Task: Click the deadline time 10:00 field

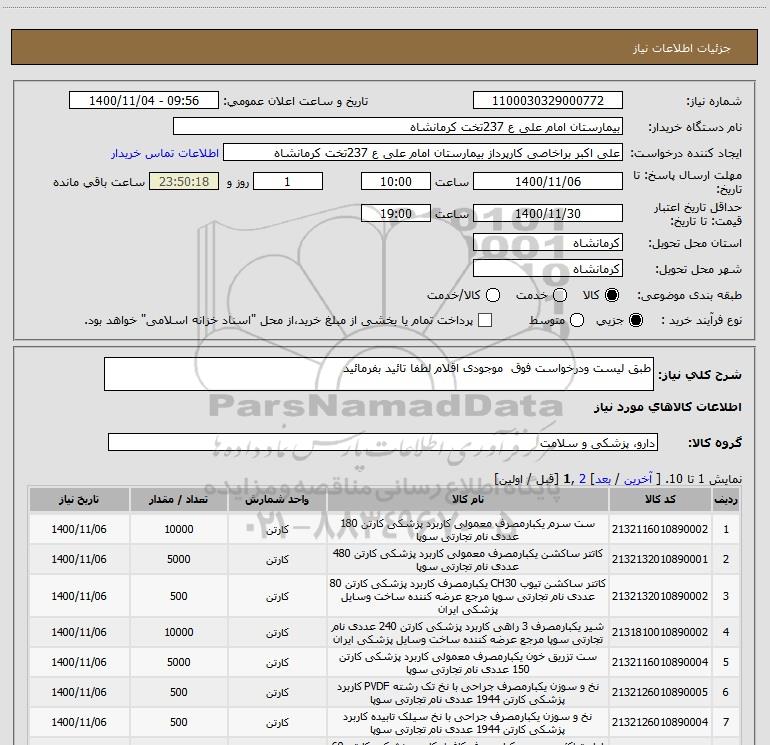Action: click(x=396, y=181)
